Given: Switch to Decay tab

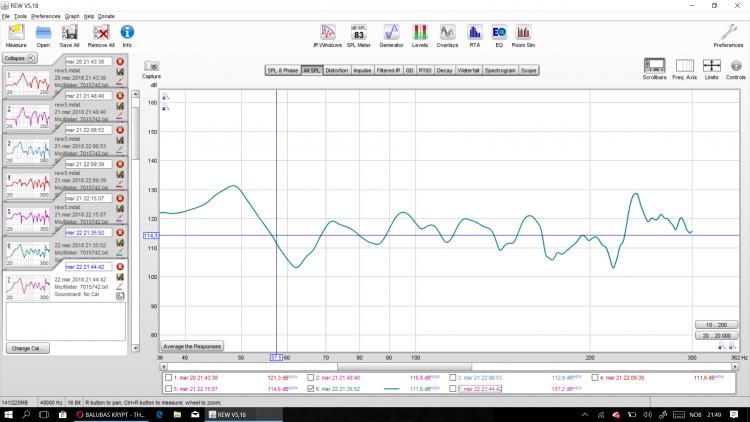Looking at the screenshot, I should pos(444,70).
